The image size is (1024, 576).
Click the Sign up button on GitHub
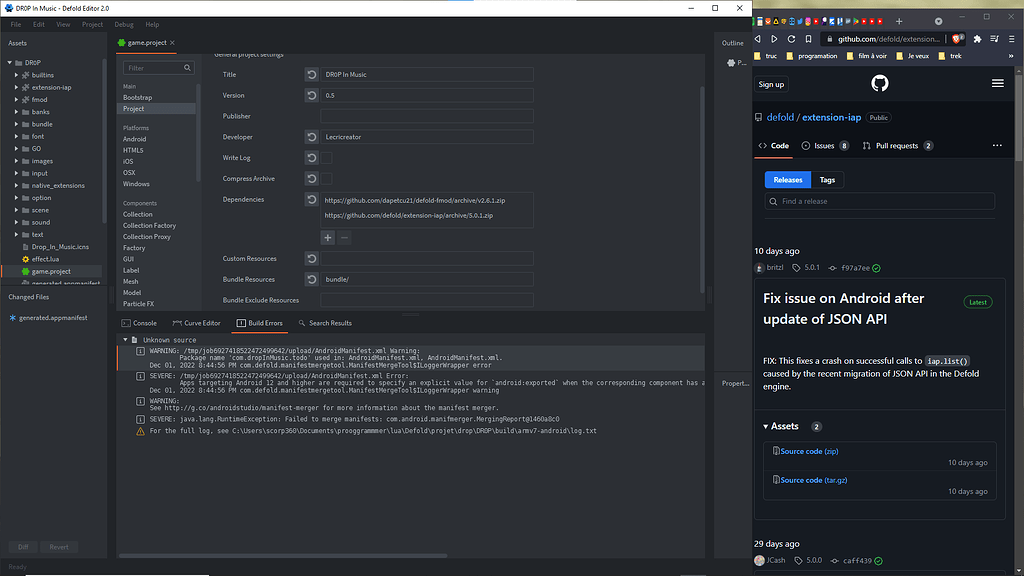point(771,84)
